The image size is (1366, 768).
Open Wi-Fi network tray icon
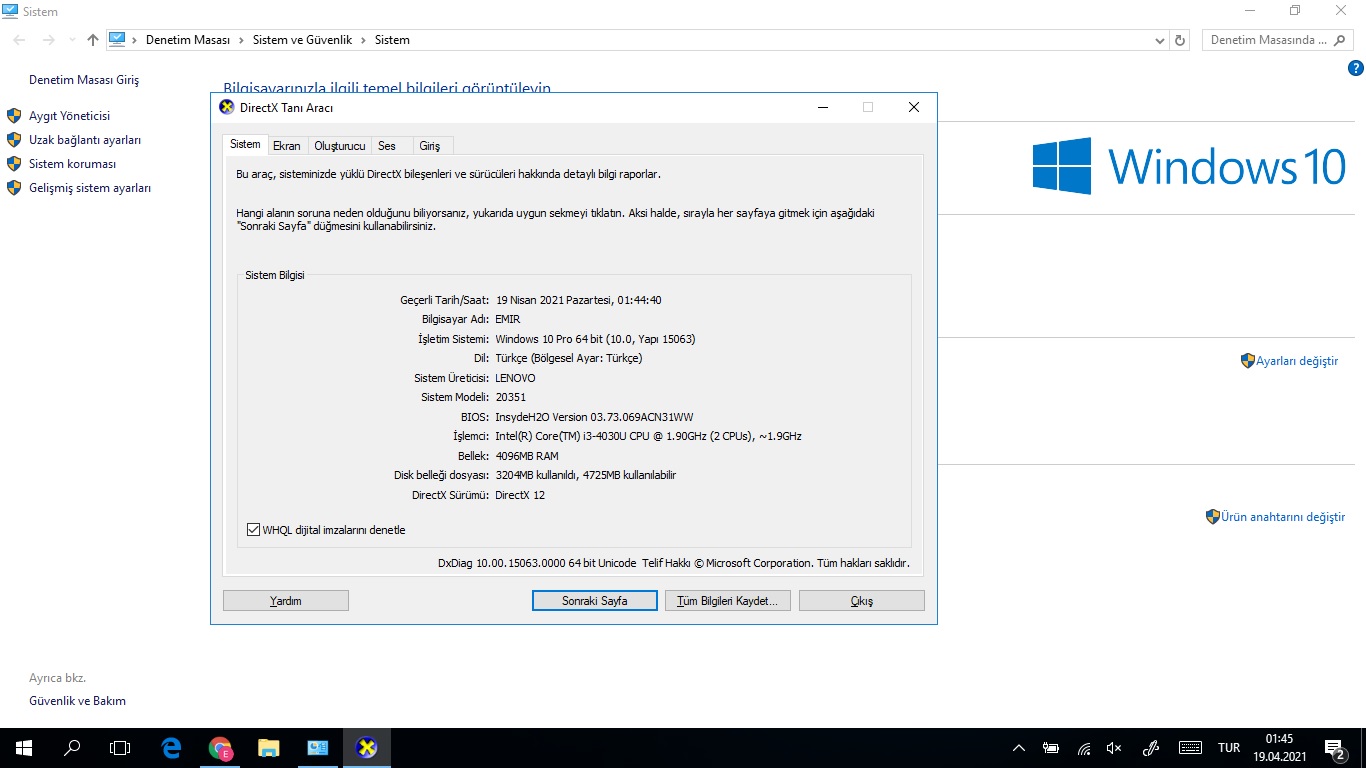[x=1084, y=748]
